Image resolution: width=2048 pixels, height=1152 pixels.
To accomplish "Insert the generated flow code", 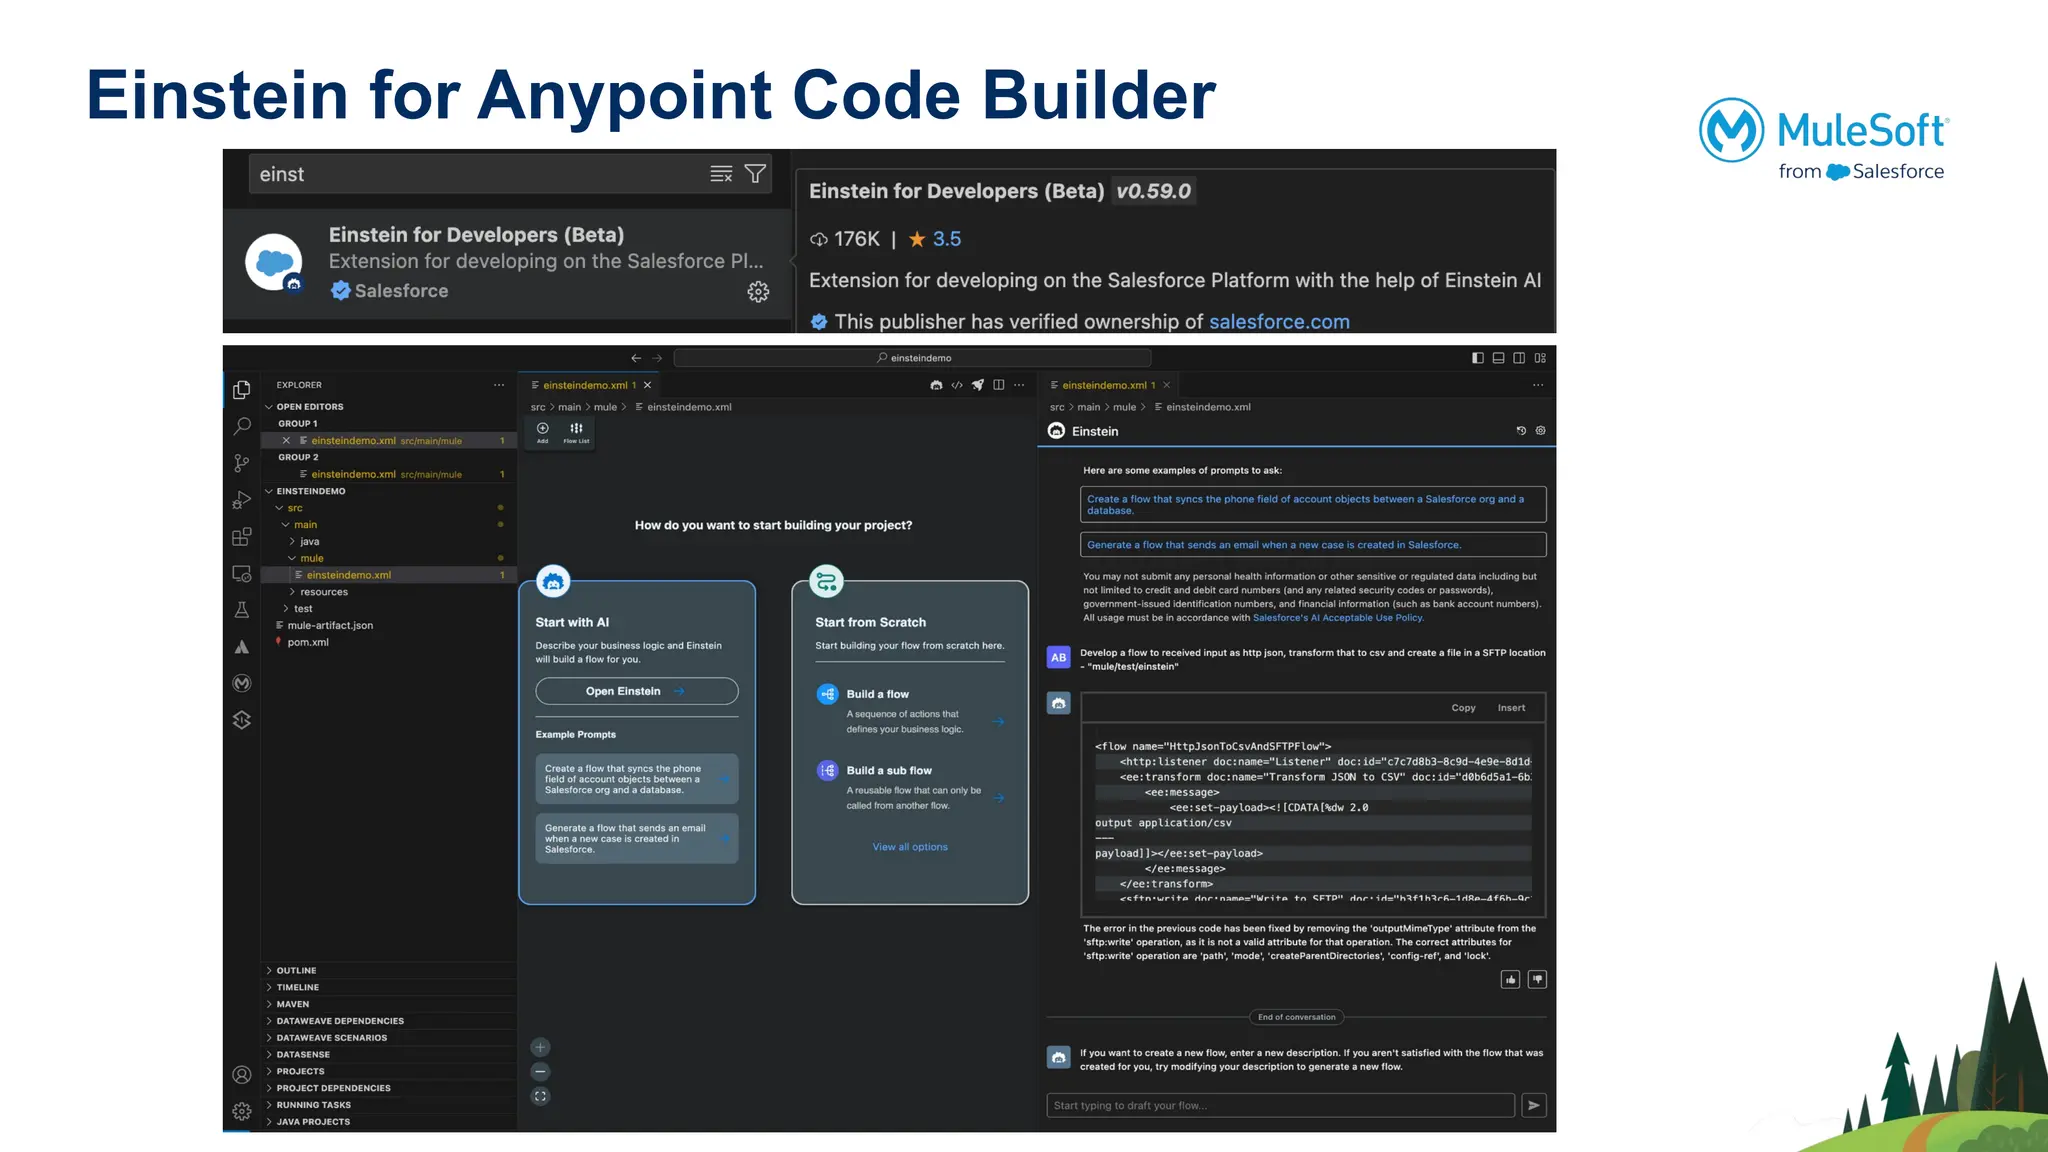I will coord(1511,708).
